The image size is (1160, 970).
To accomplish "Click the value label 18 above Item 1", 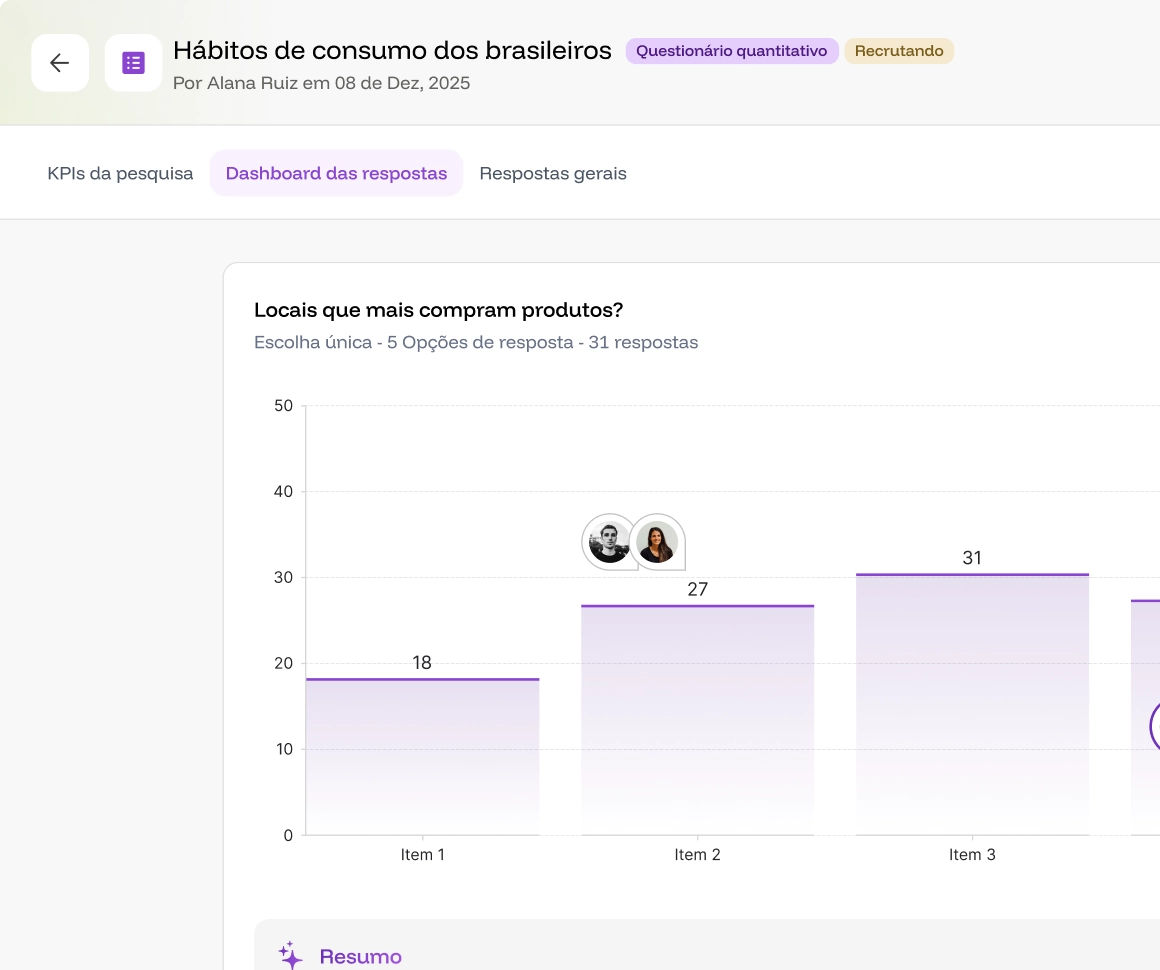I will [422, 662].
